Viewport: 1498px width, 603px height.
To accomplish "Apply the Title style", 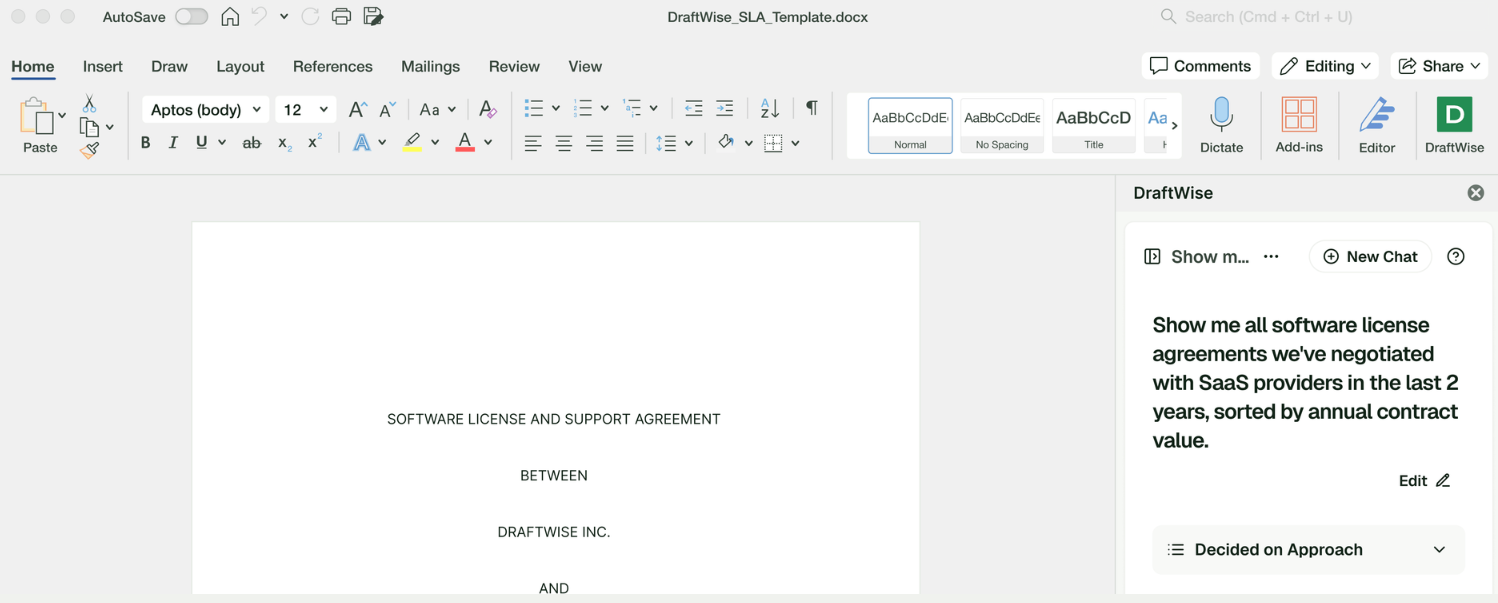I will pyautogui.click(x=1093, y=125).
